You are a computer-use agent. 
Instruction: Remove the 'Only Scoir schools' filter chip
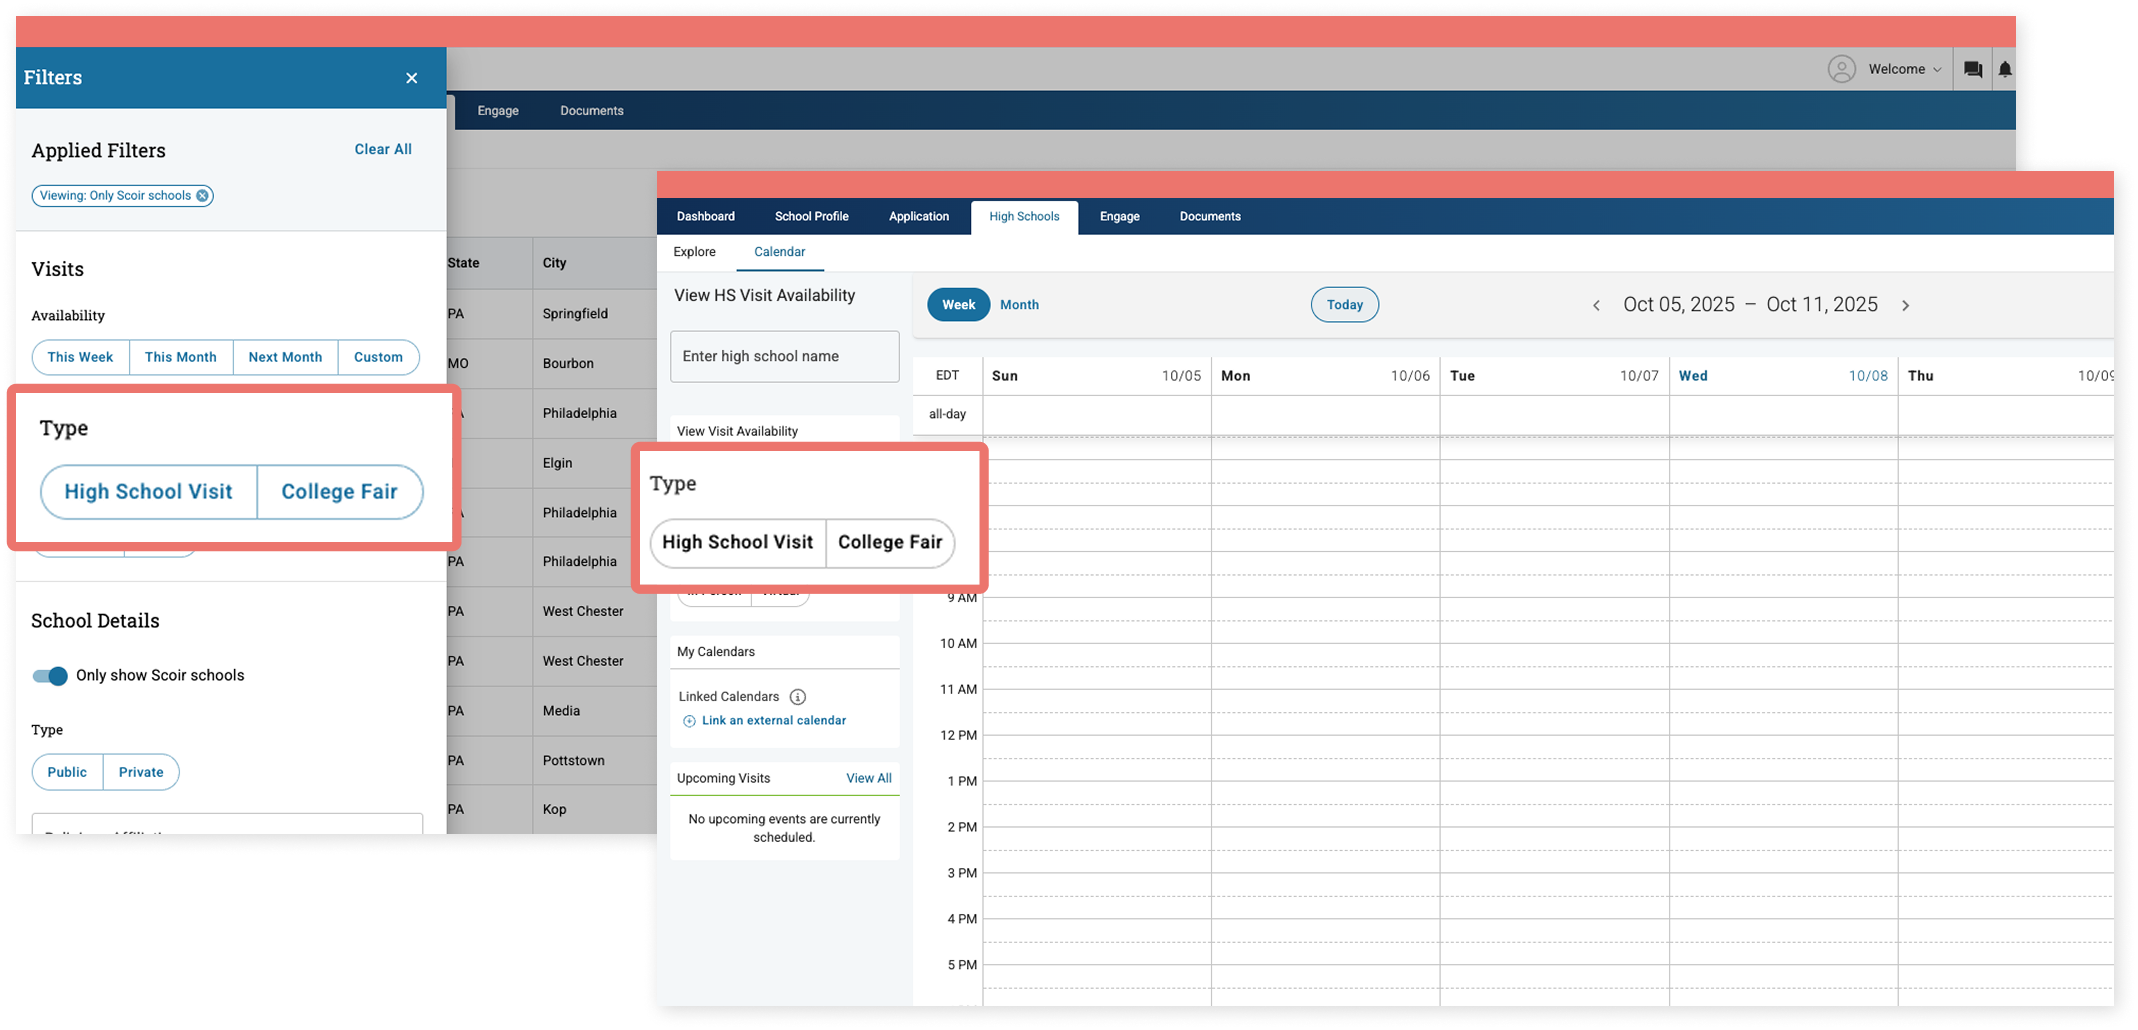[203, 196]
